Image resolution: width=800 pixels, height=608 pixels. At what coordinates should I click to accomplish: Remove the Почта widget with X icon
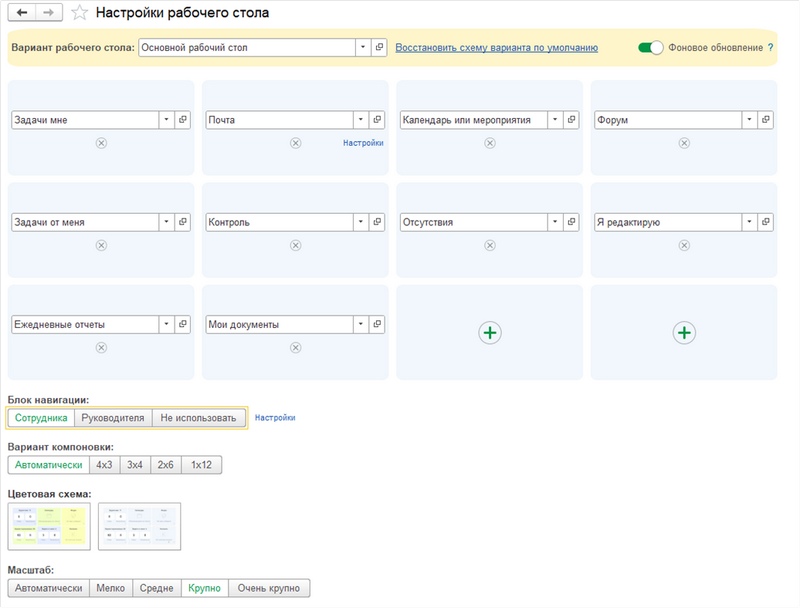(x=295, y=143)
